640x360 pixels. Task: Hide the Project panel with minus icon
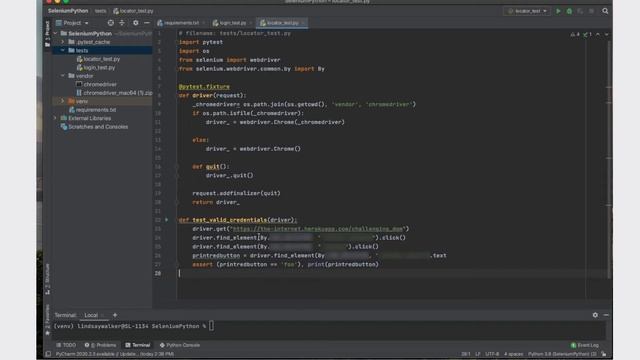(x=147, y=23)
